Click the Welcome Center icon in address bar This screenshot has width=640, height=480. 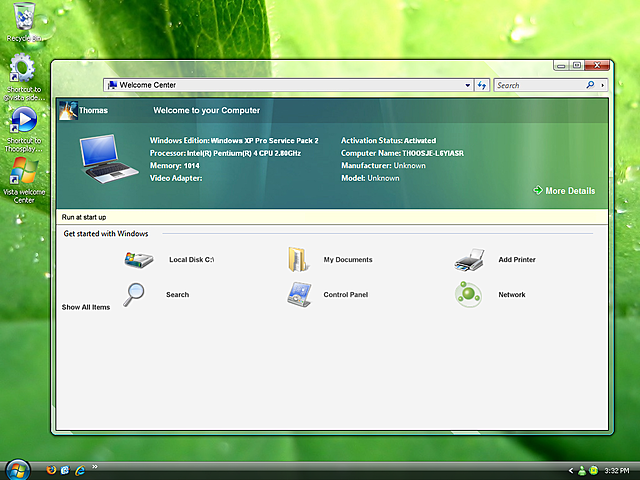coord(111,85)
